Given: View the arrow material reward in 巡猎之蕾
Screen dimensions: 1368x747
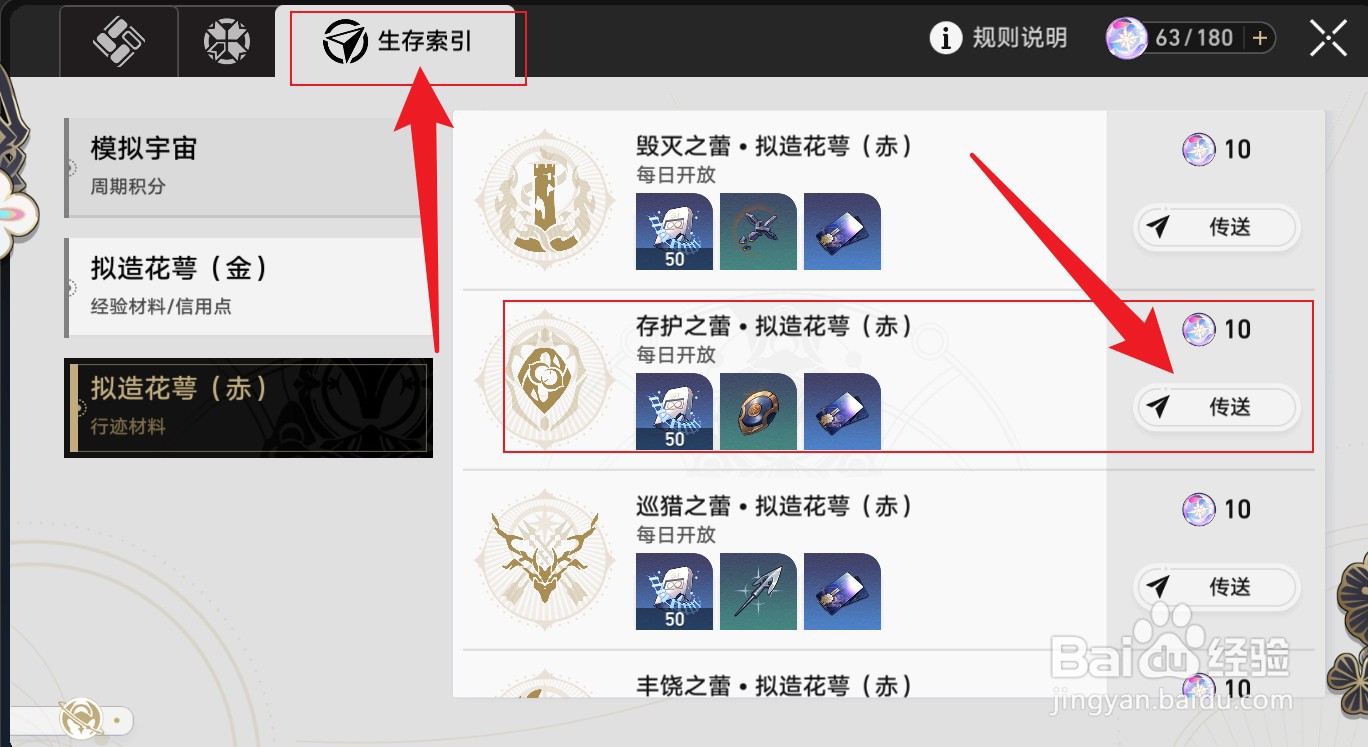Looking at the screenshot, I should click(x=758, y=591).
